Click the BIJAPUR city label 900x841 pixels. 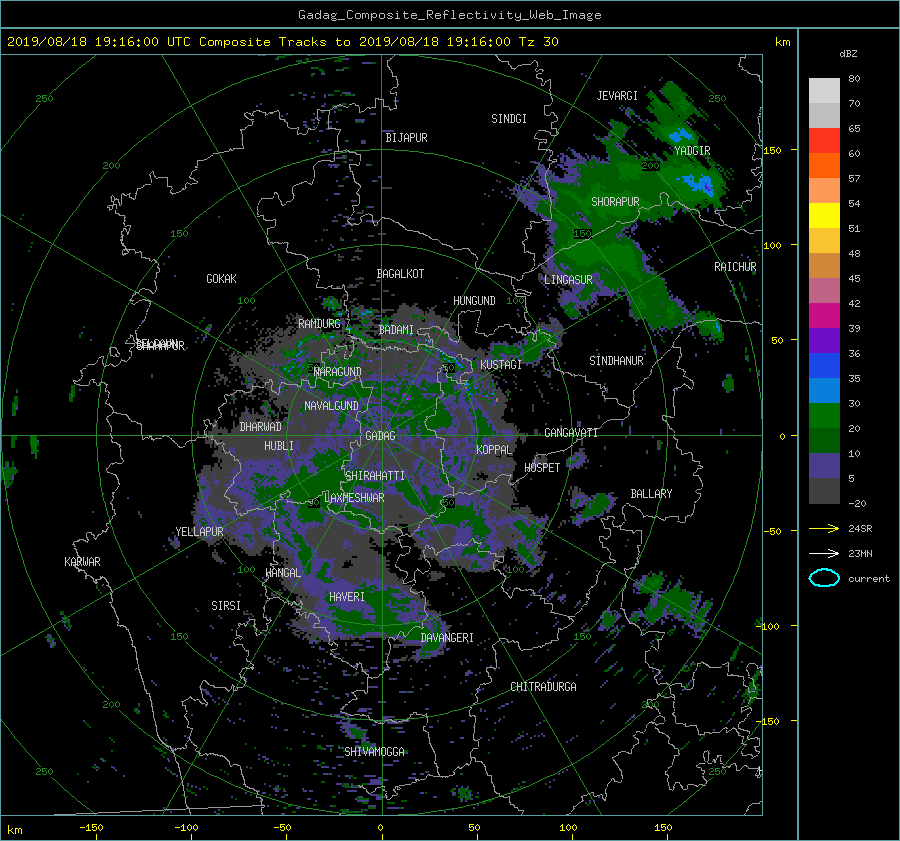(x=406, y=138)
